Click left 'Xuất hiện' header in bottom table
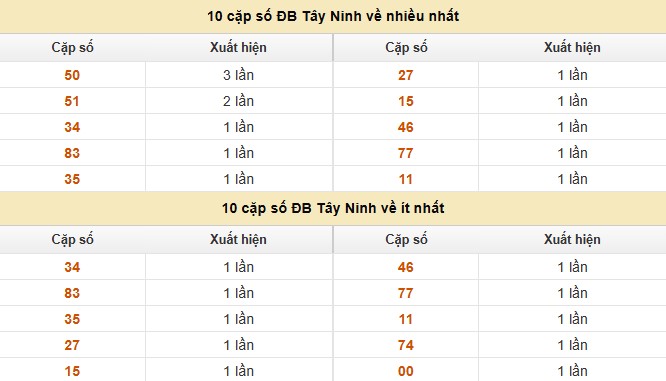 (238, 240)
